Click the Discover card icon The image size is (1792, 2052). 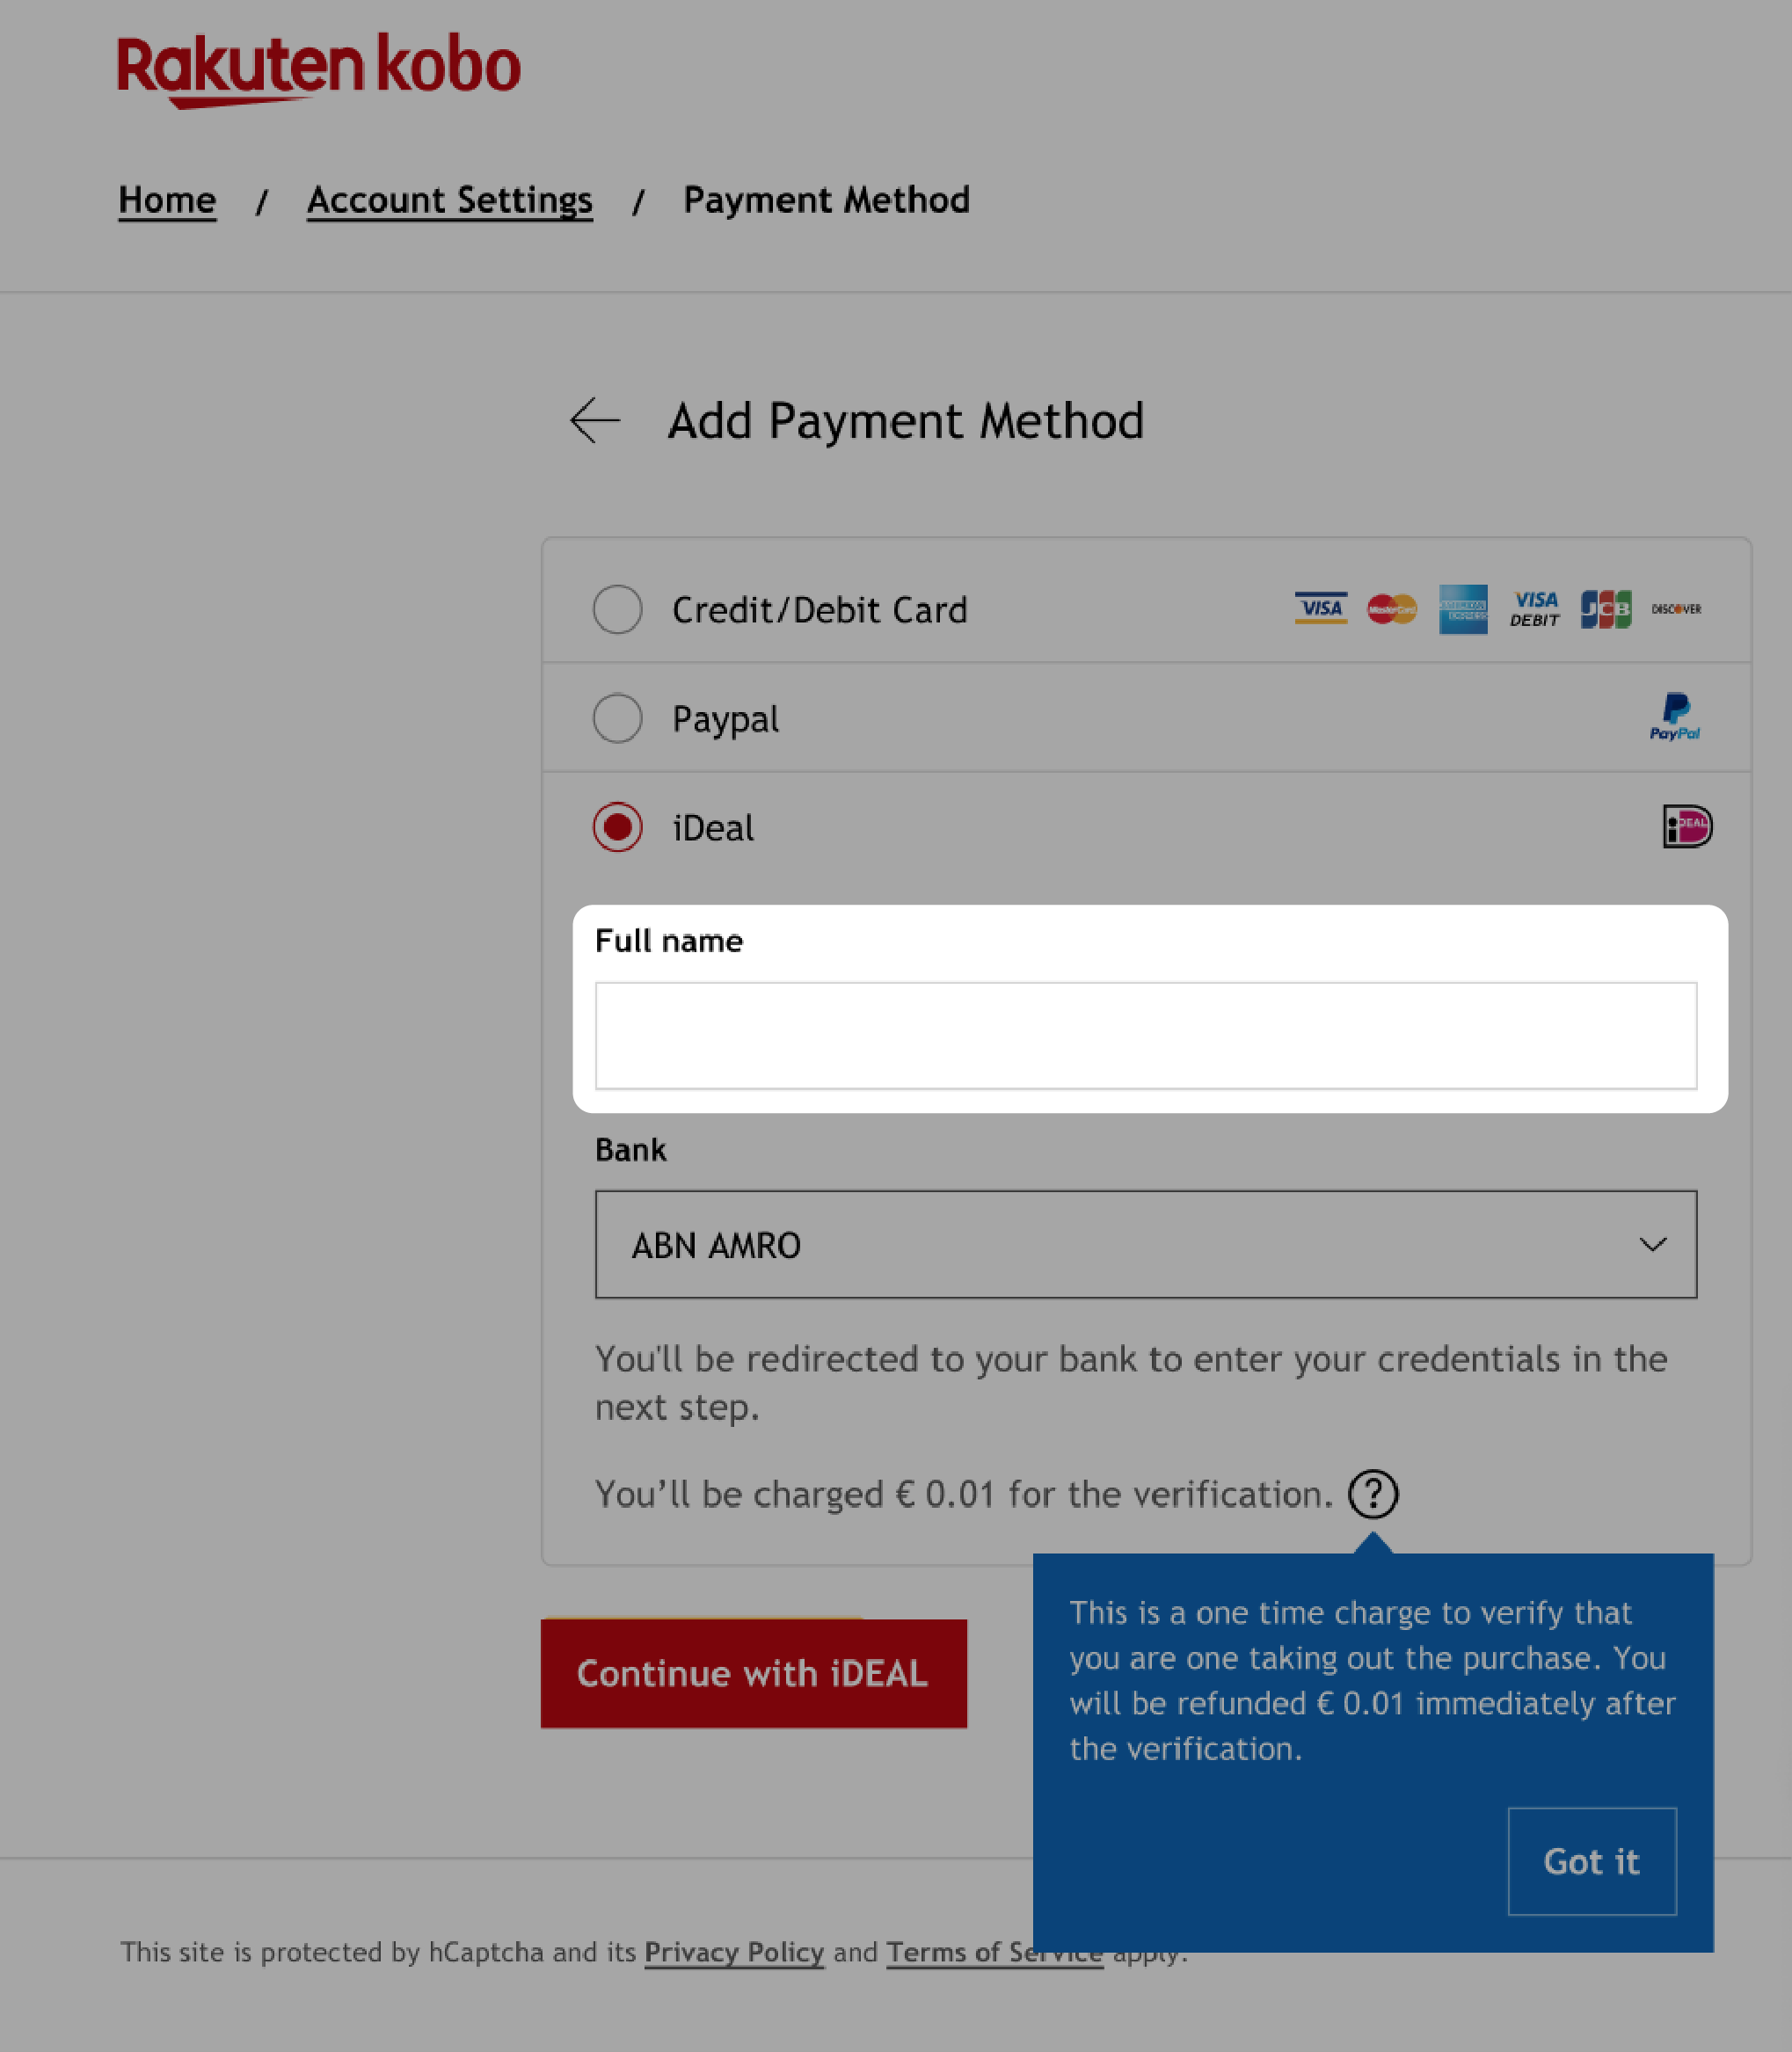click(x=1675, y=609)
